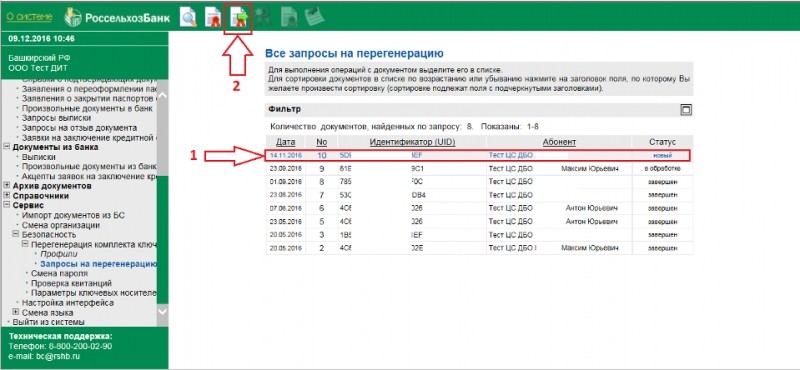
Task: Open Запросы выписки in sidebar
Action: [56, 118]
